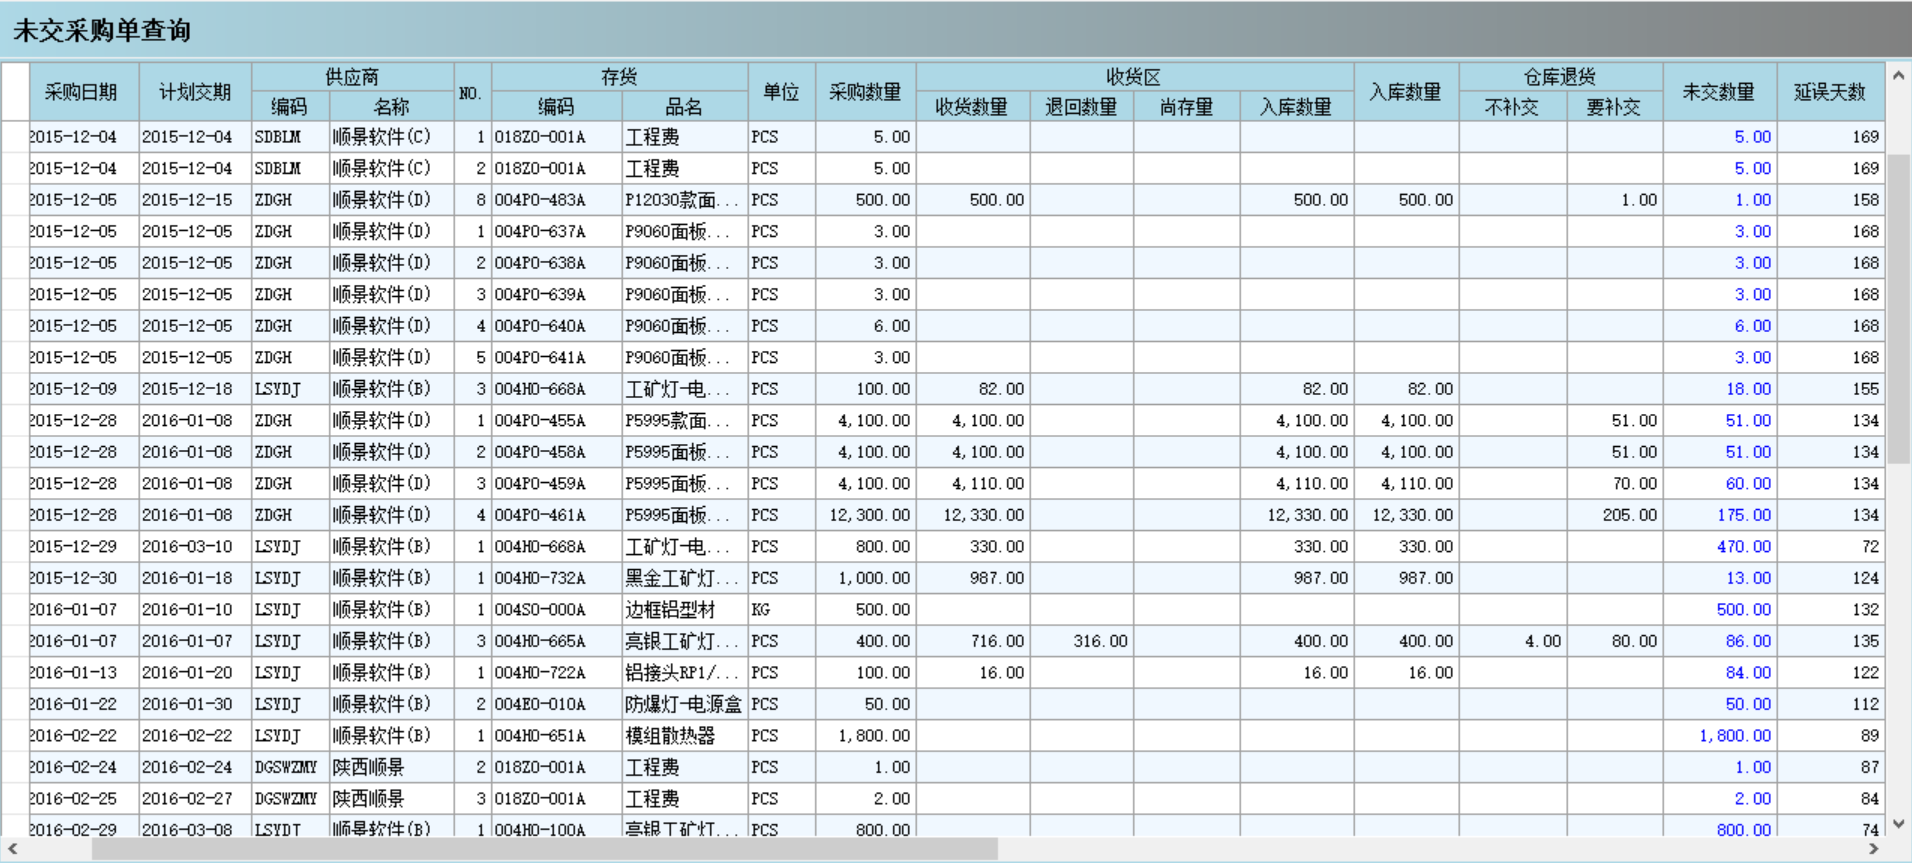Click the 205.00 要补交 cell
Screen dimensions: 1912x863
pyautogui.click(x=1614, y=515)
